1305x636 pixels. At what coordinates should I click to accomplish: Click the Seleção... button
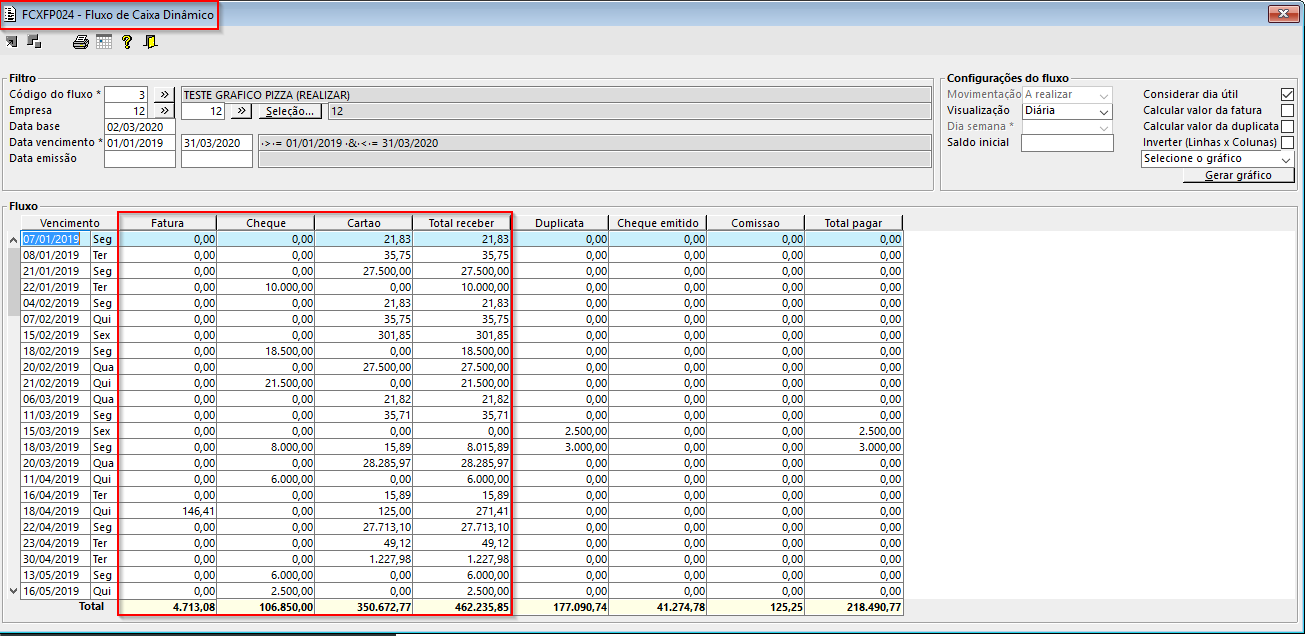pos(291,110)
